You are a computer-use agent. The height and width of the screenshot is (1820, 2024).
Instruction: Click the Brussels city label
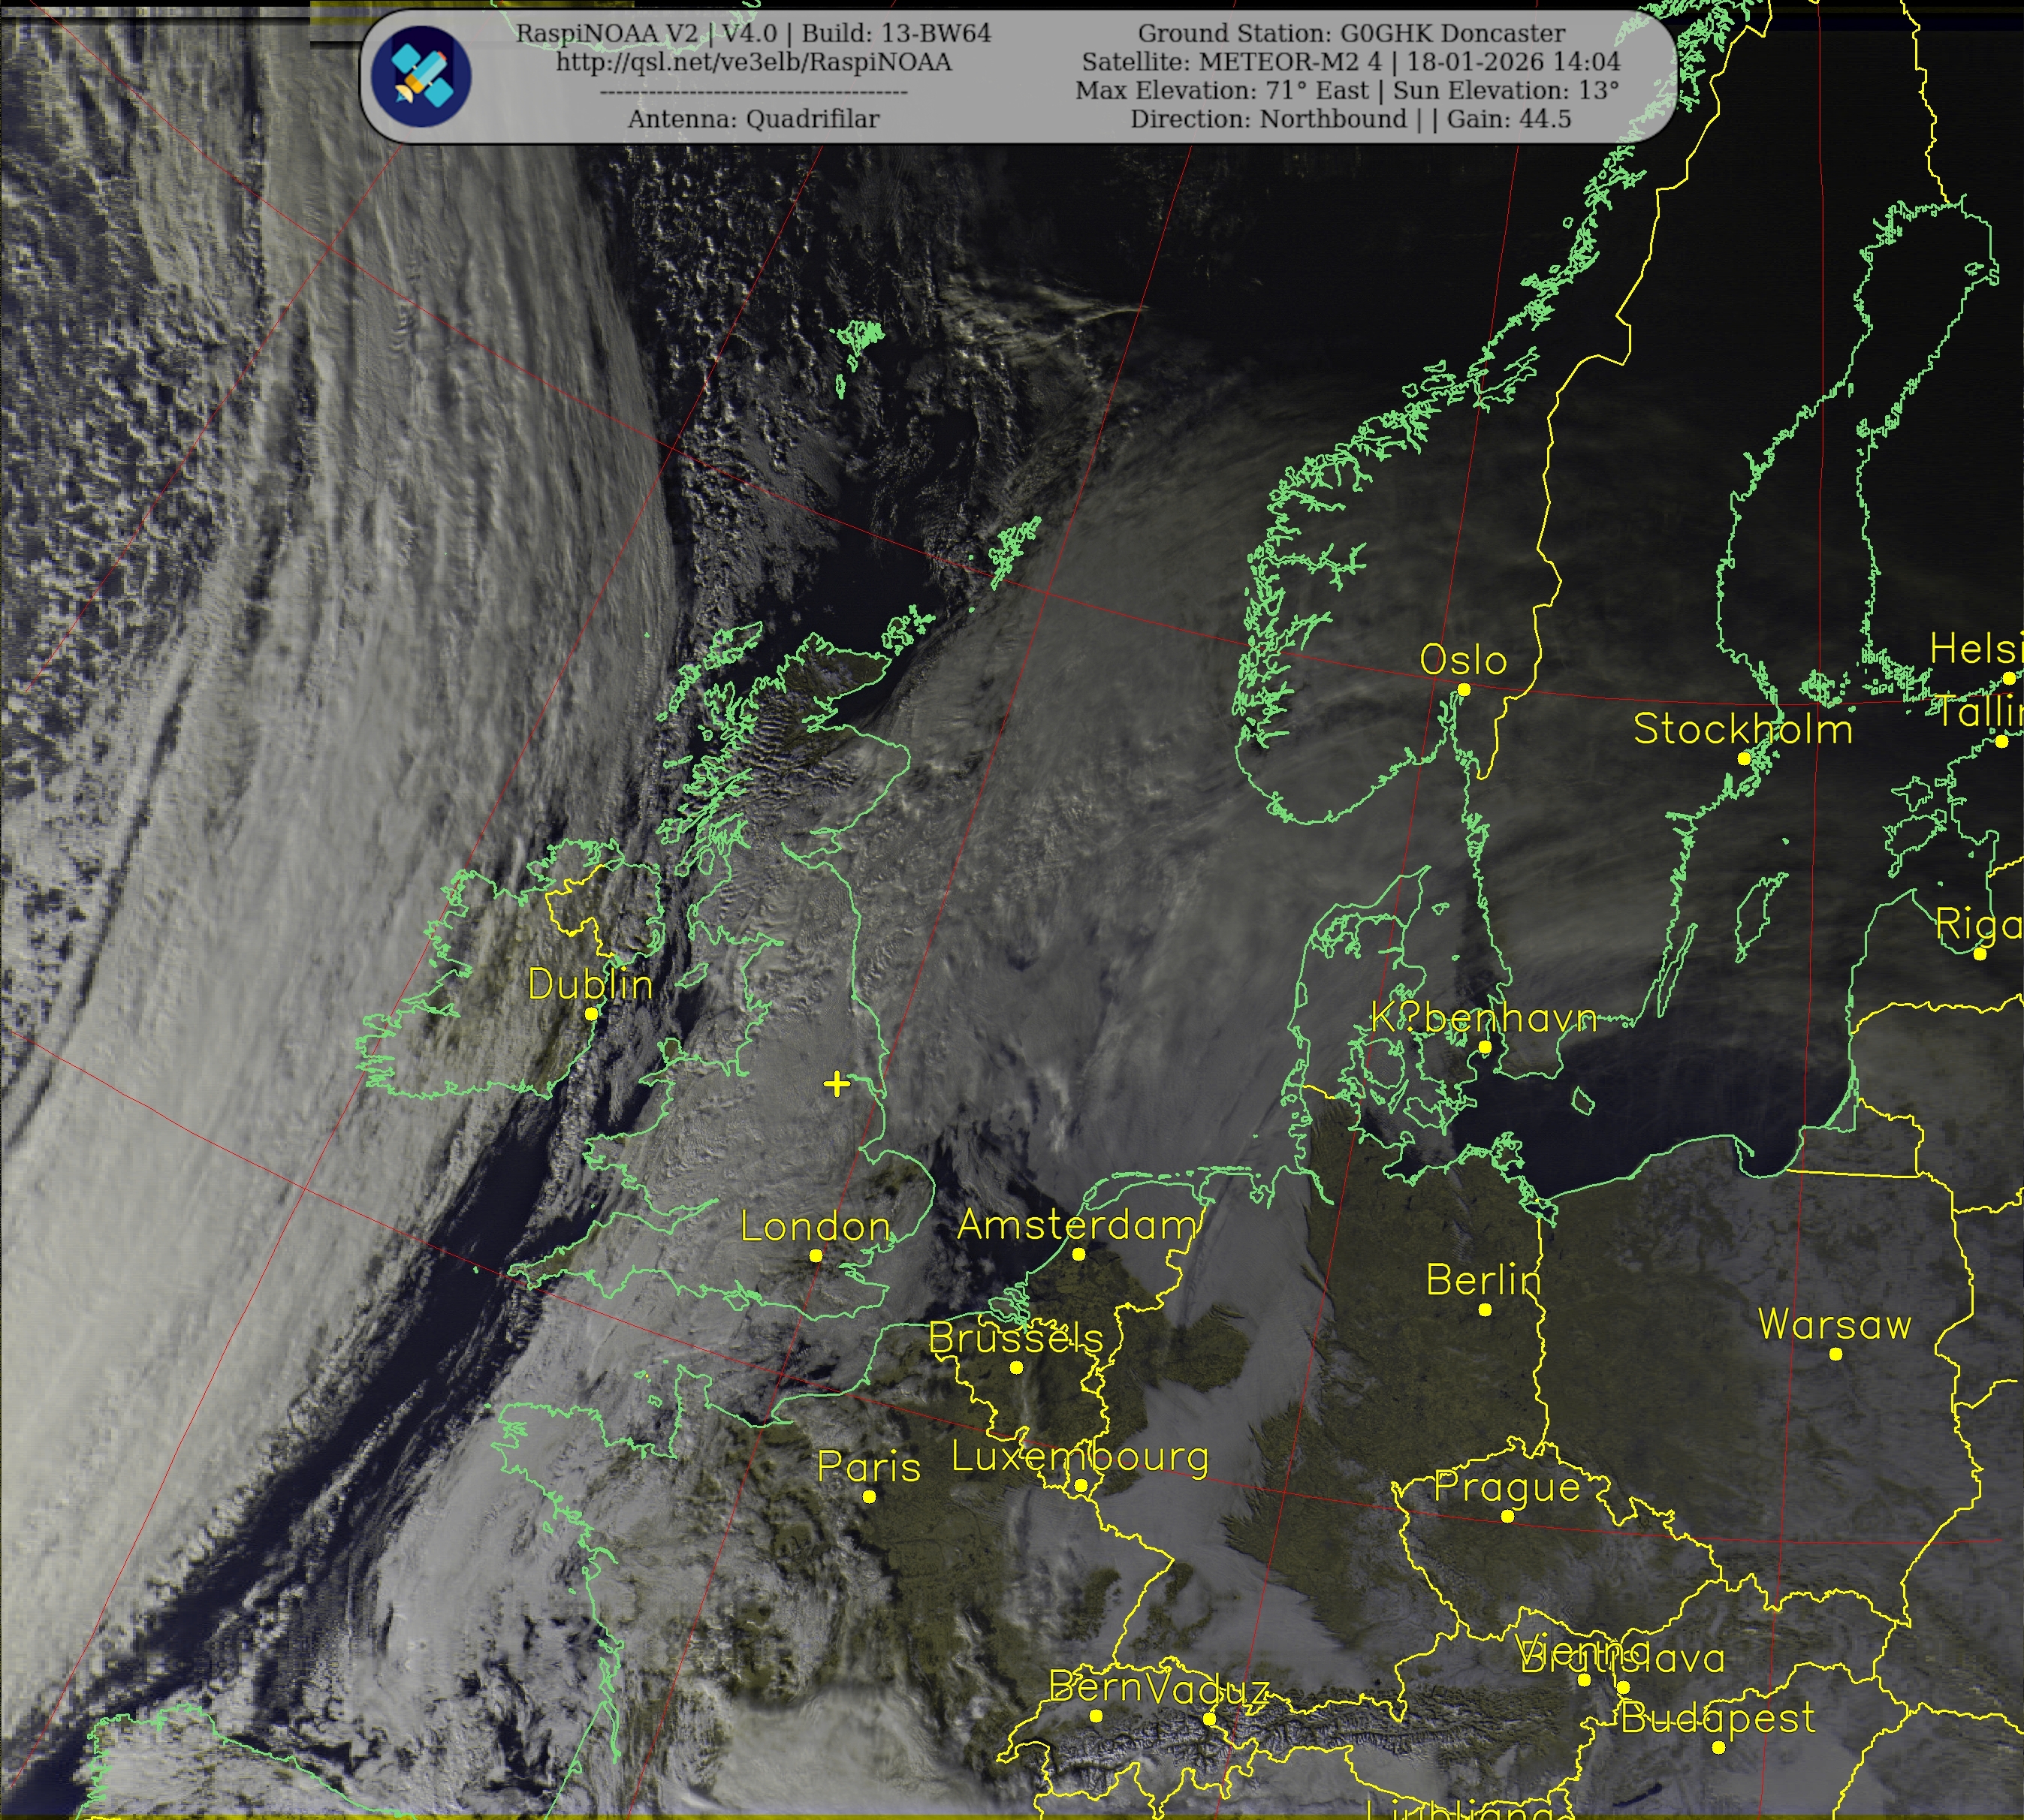pos(1016,1338)
